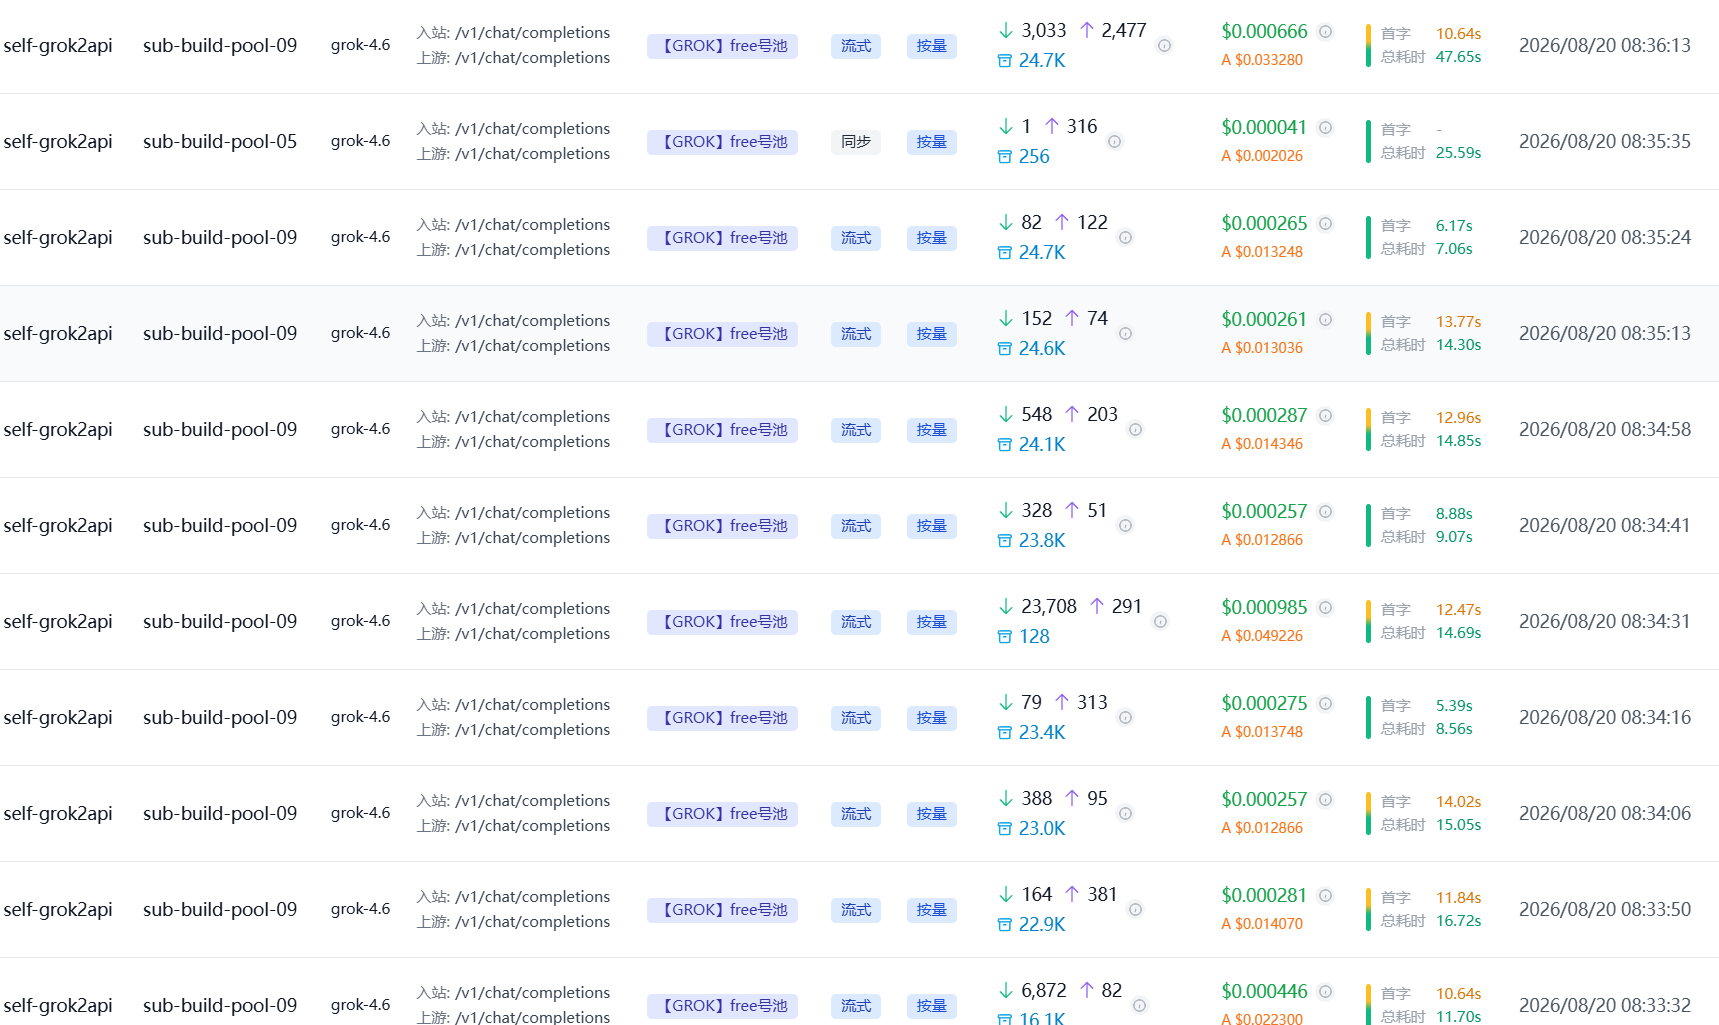
Task: Click cached tokens value 23.0K
Action: point(1042,828)
